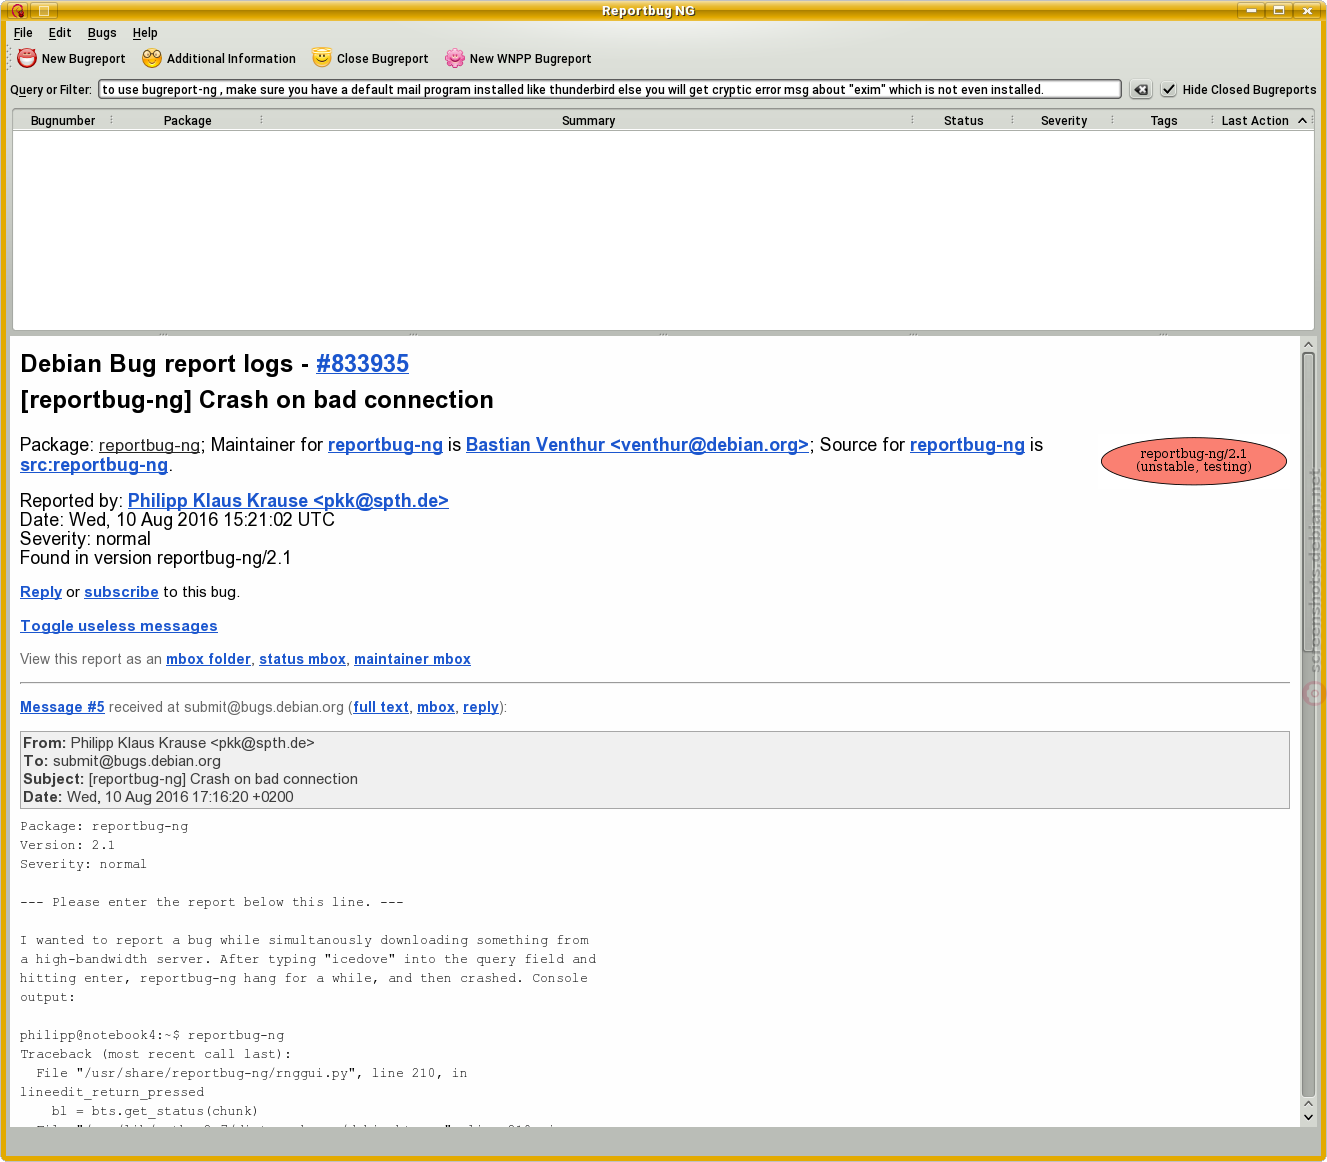Open the Message #5 link

(x=62, y=707)
